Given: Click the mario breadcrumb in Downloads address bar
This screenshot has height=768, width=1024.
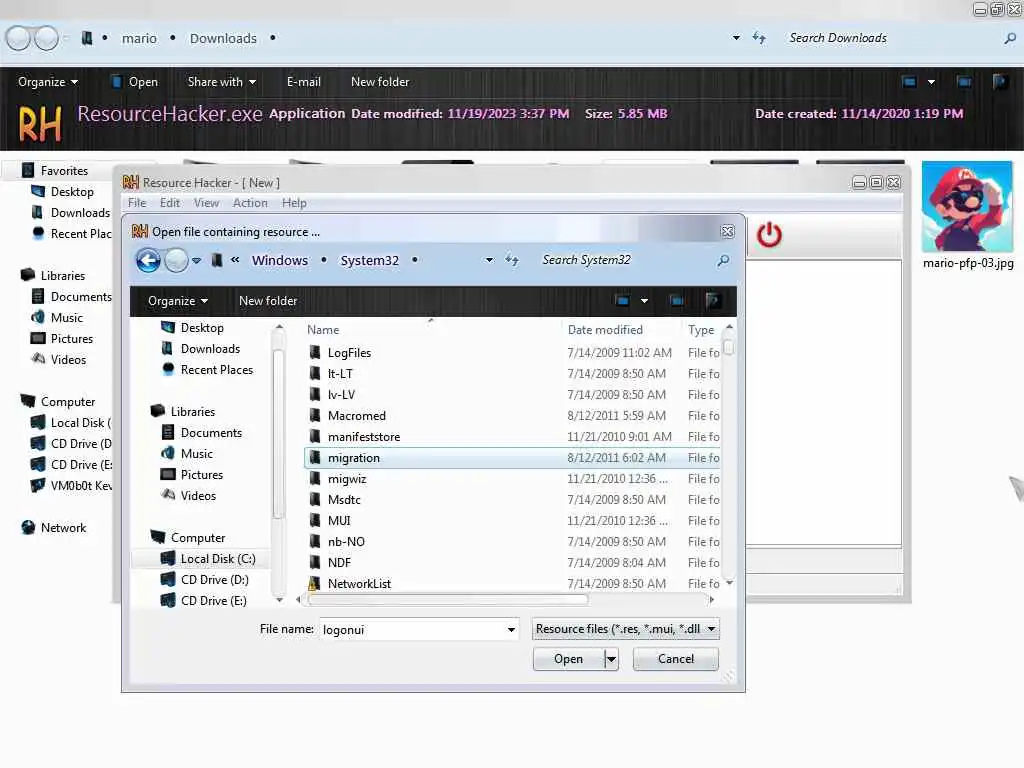Looking at the screenshot, I should click(x=139, y=39).
